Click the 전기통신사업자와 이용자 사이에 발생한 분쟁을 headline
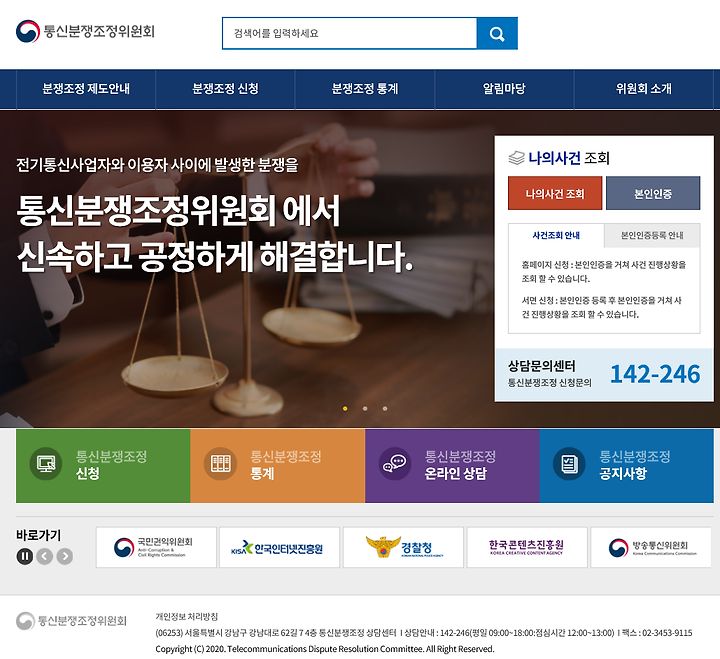 pyautogui.click(x=157, y=164)
